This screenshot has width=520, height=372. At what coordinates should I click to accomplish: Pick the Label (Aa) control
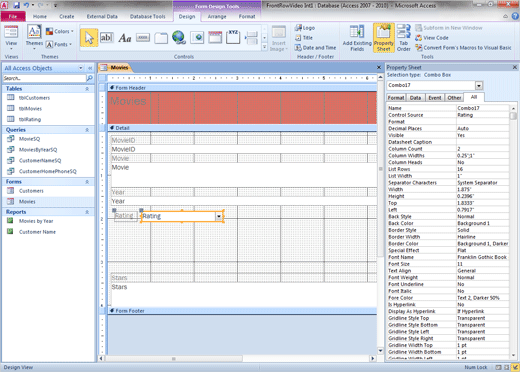click(x=125, y=38)
